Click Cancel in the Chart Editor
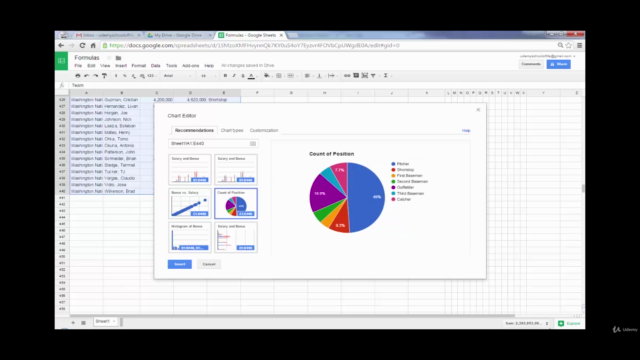The height and width of the screenshot is (360, 640). 209,264
